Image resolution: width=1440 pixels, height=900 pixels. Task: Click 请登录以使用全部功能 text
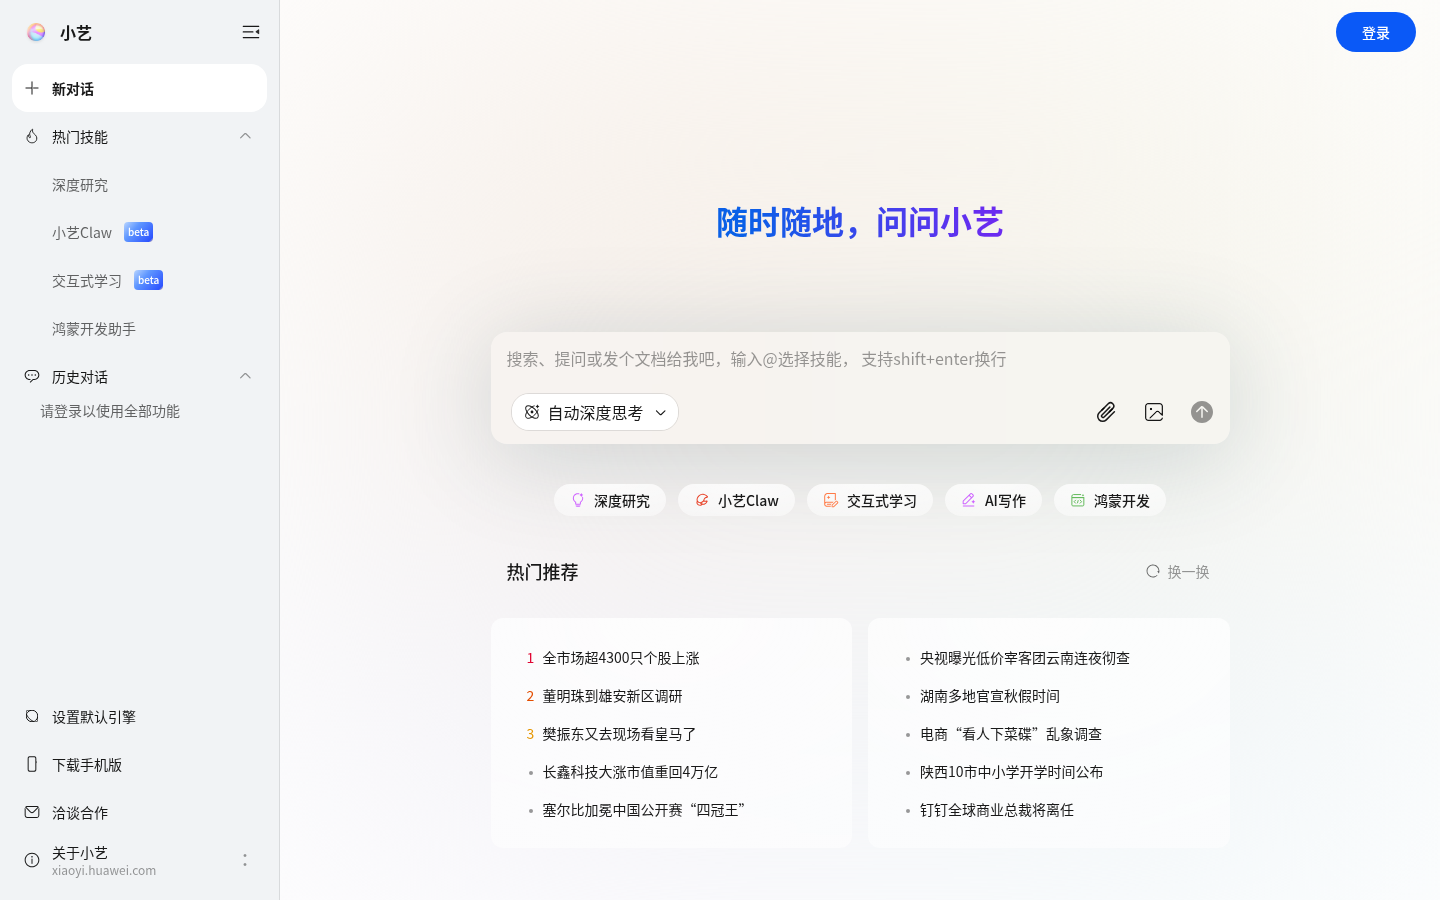[x=110, y=411]
